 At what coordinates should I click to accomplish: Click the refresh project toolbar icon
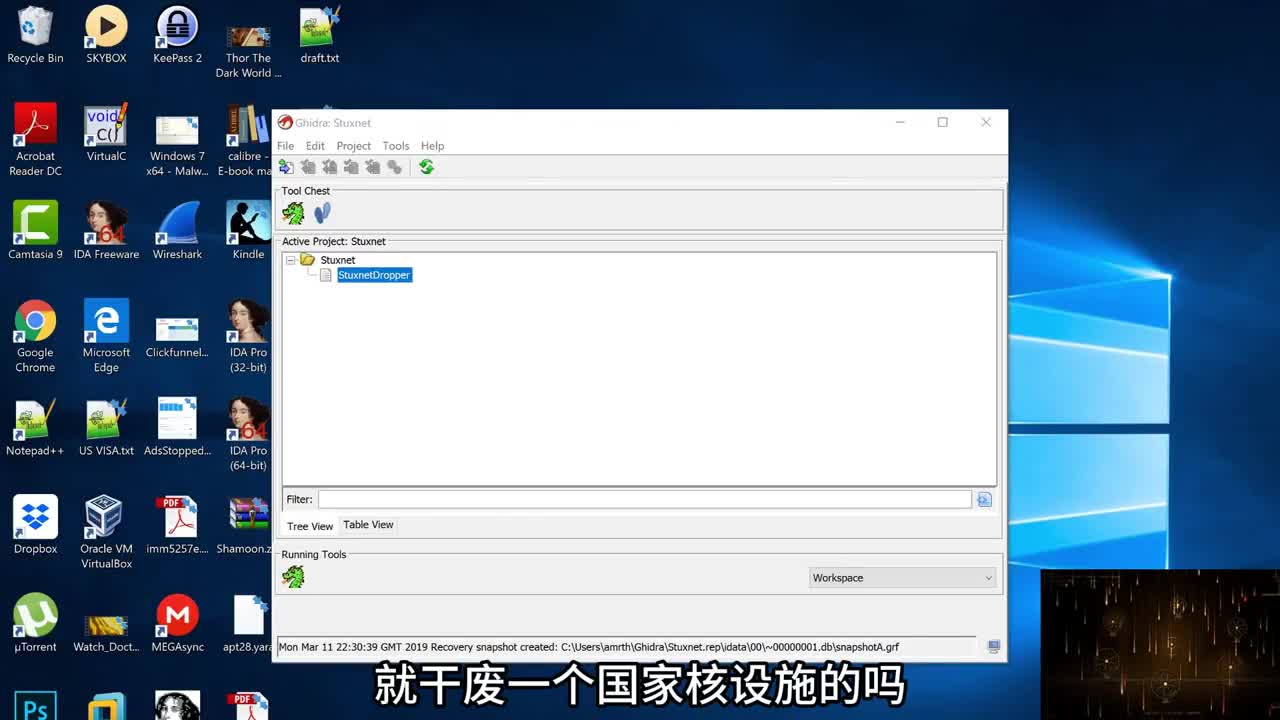point(427,167)
